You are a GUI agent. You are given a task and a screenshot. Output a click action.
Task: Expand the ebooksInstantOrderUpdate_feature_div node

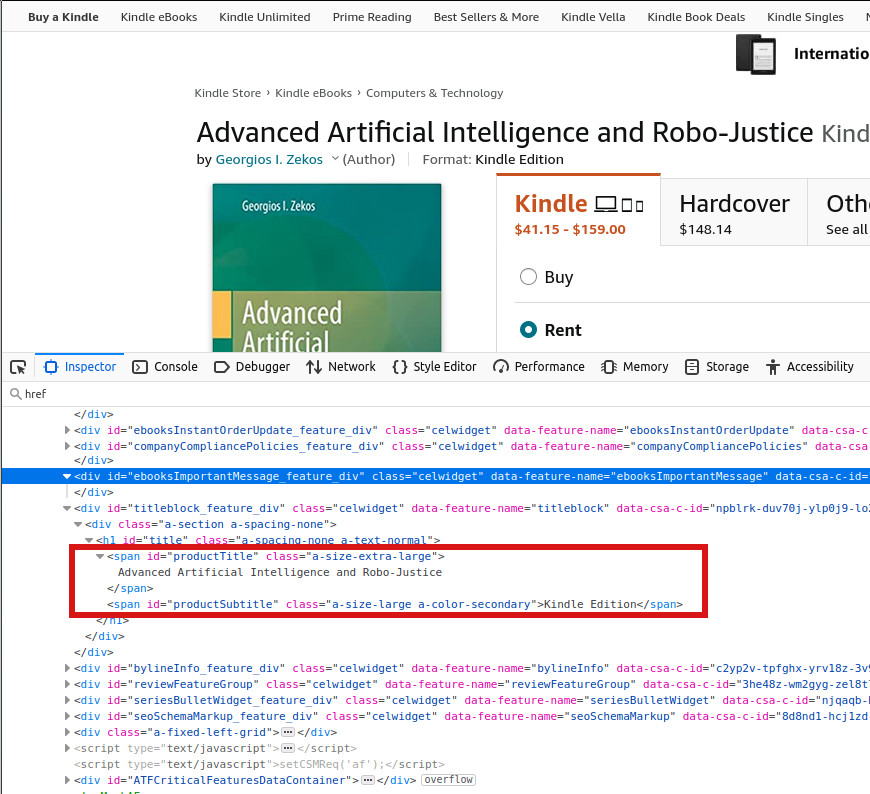[67, 430]
